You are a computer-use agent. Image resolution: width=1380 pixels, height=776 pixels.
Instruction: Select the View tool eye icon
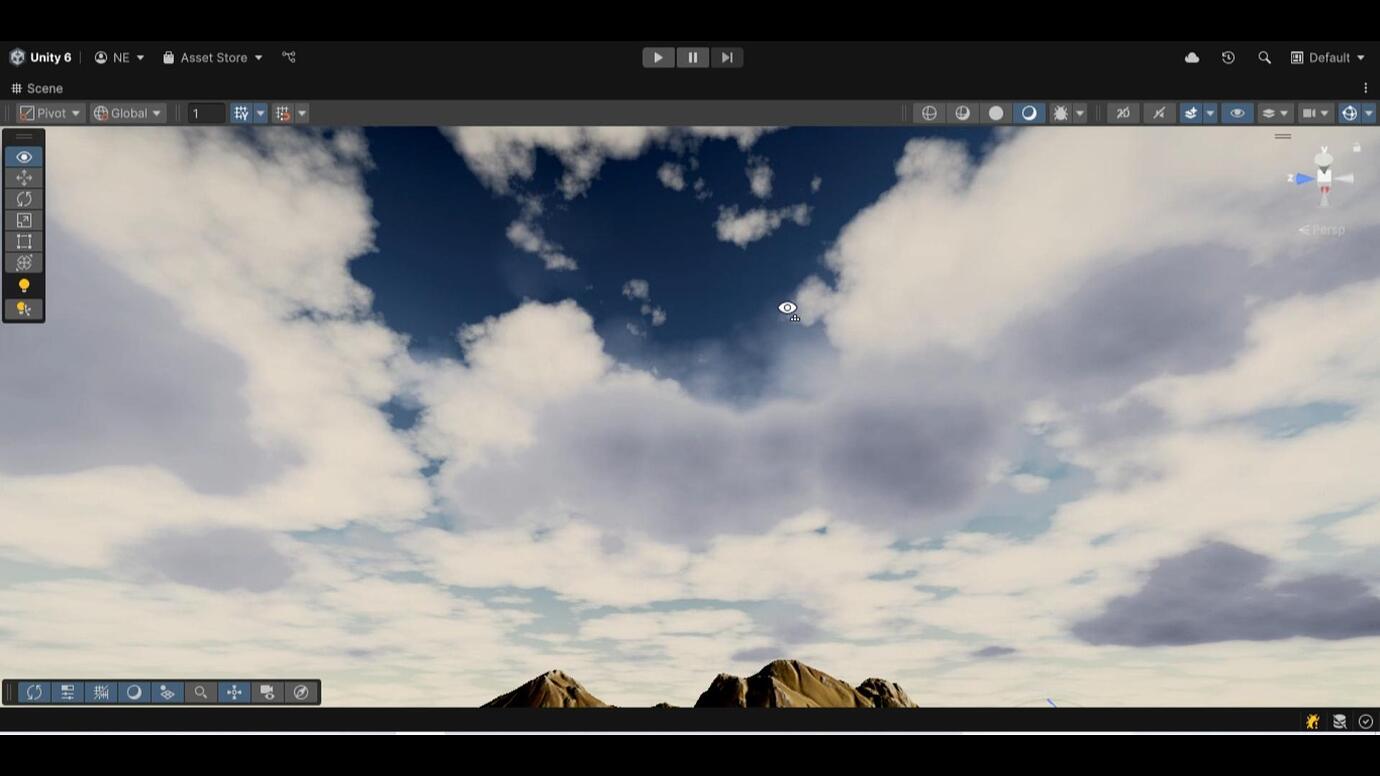(24, 156)
